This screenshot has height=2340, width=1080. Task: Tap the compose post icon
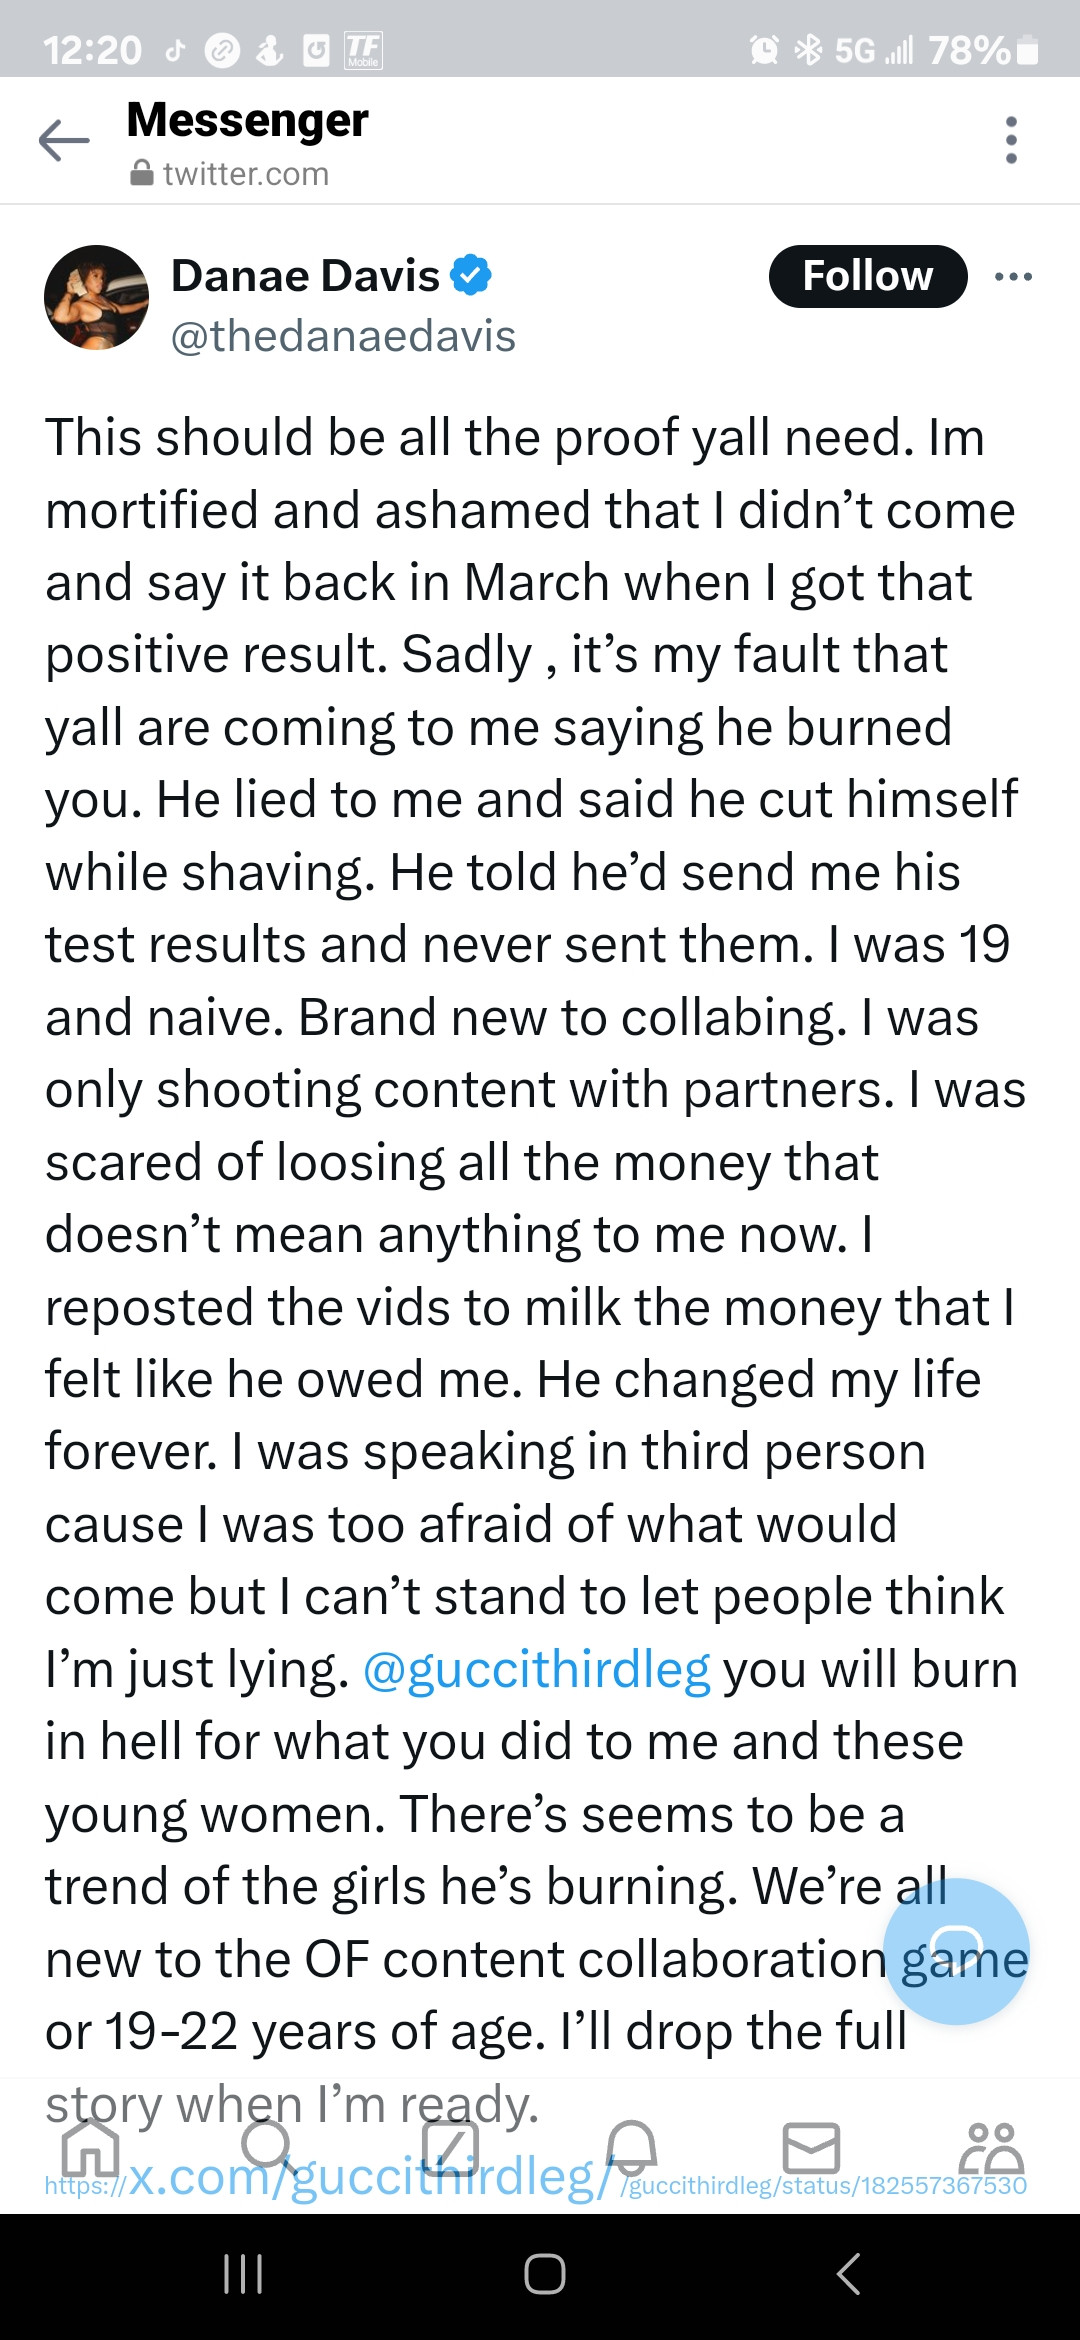pos(450,2148)
